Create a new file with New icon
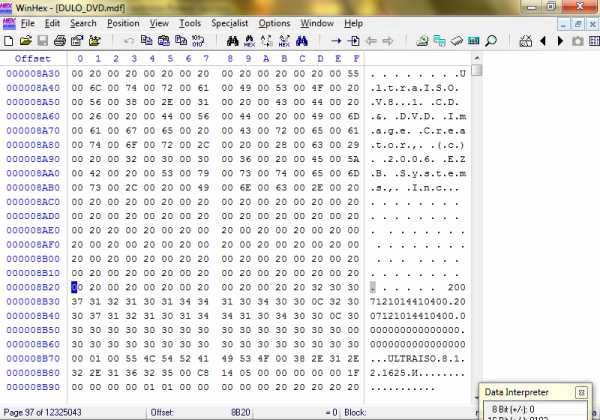The width and height of the screenshot is (600, 420). [x=8, y=41]
